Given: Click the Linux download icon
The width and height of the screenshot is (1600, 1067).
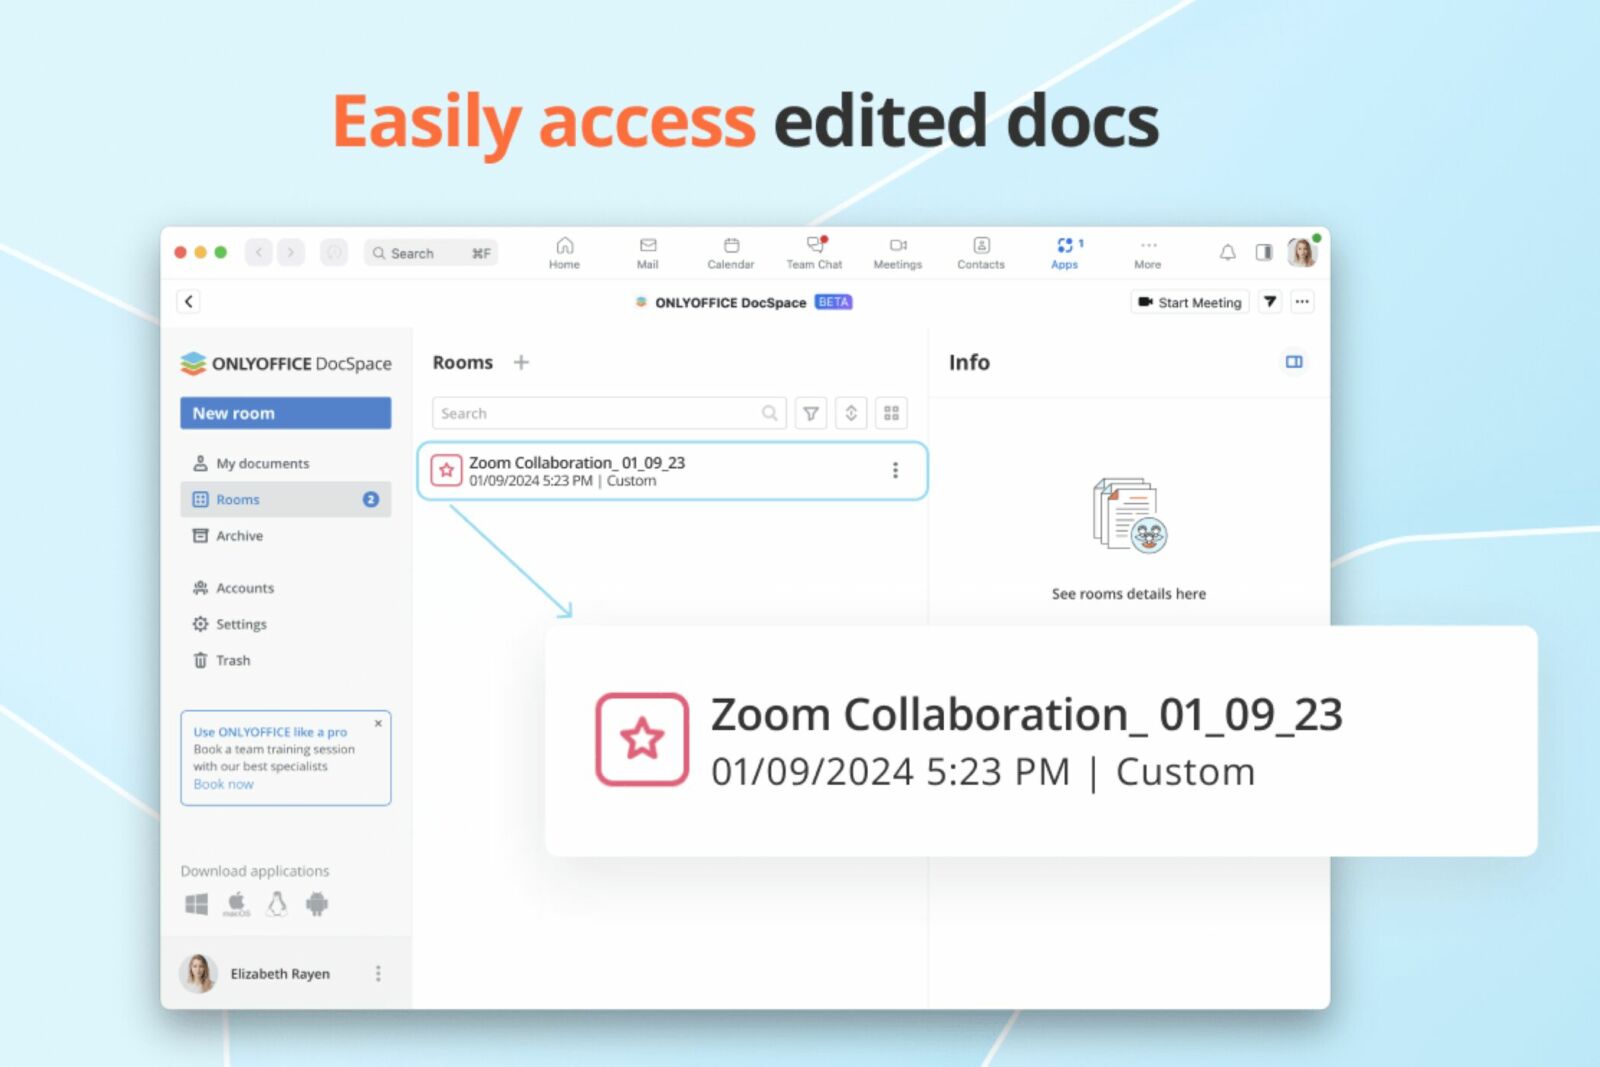Looking at the screenshot, I should (x=277, y=904).
